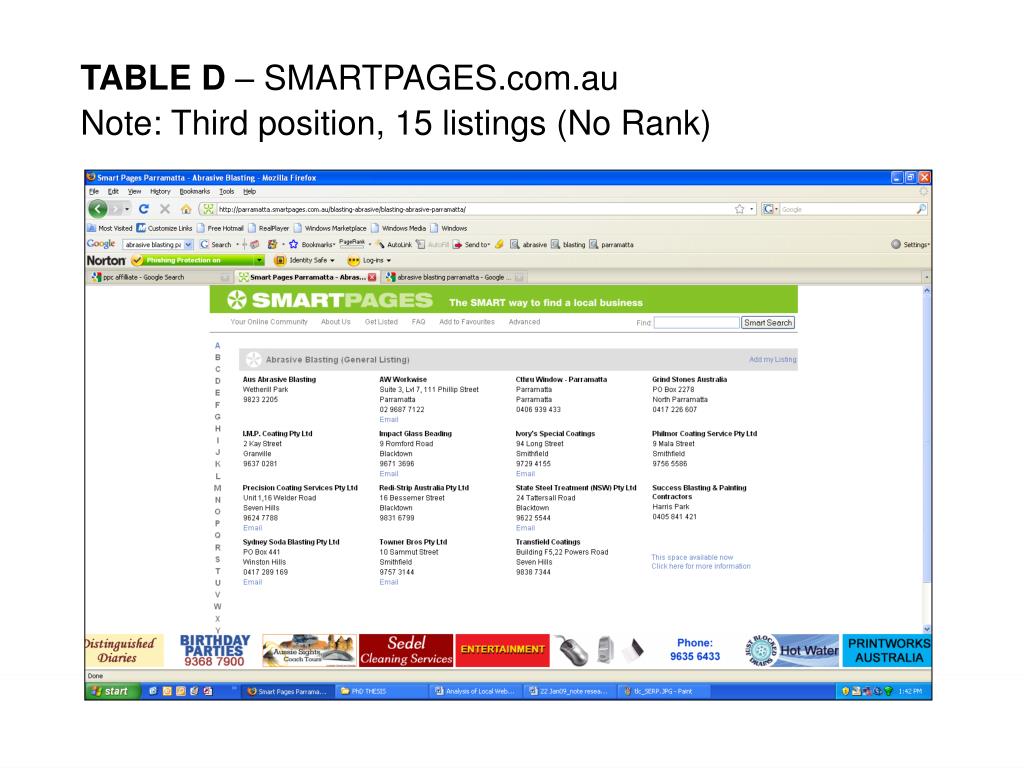Click the Advanced search link
The width and height of the screenshot is (1024, 768).
(524, 322)
